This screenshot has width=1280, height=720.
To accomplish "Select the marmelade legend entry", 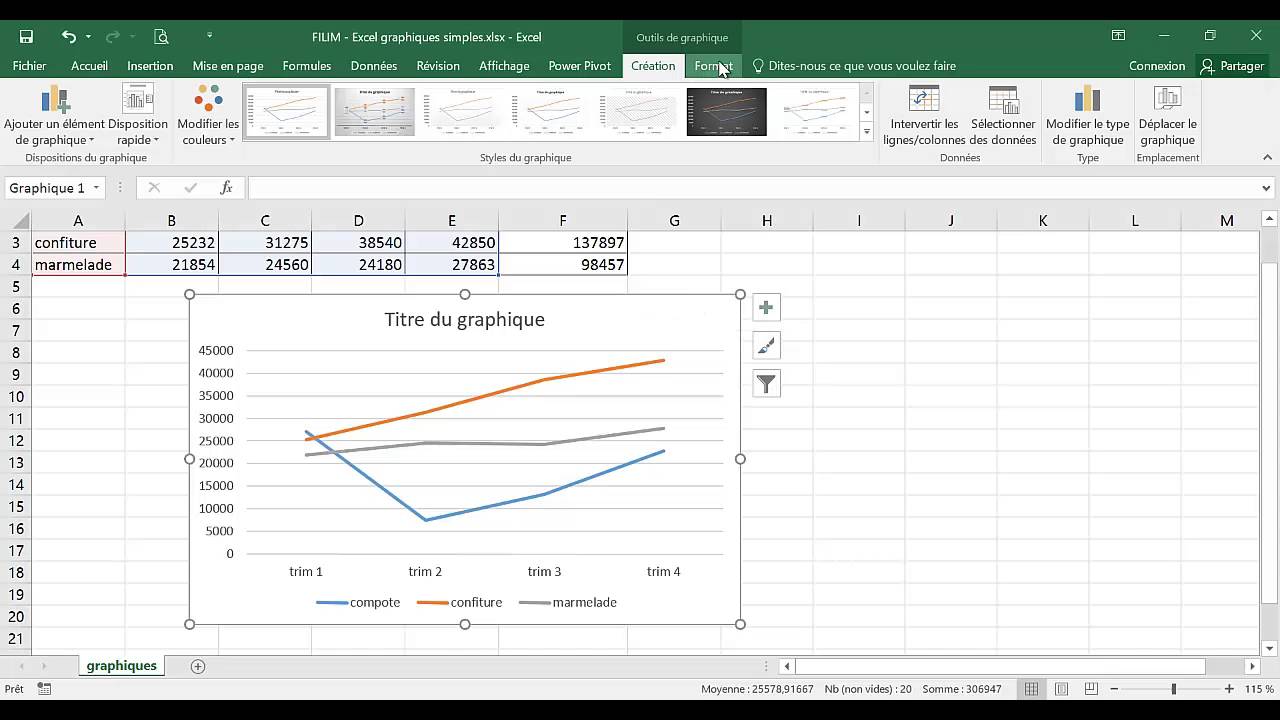I will point(568,603).
